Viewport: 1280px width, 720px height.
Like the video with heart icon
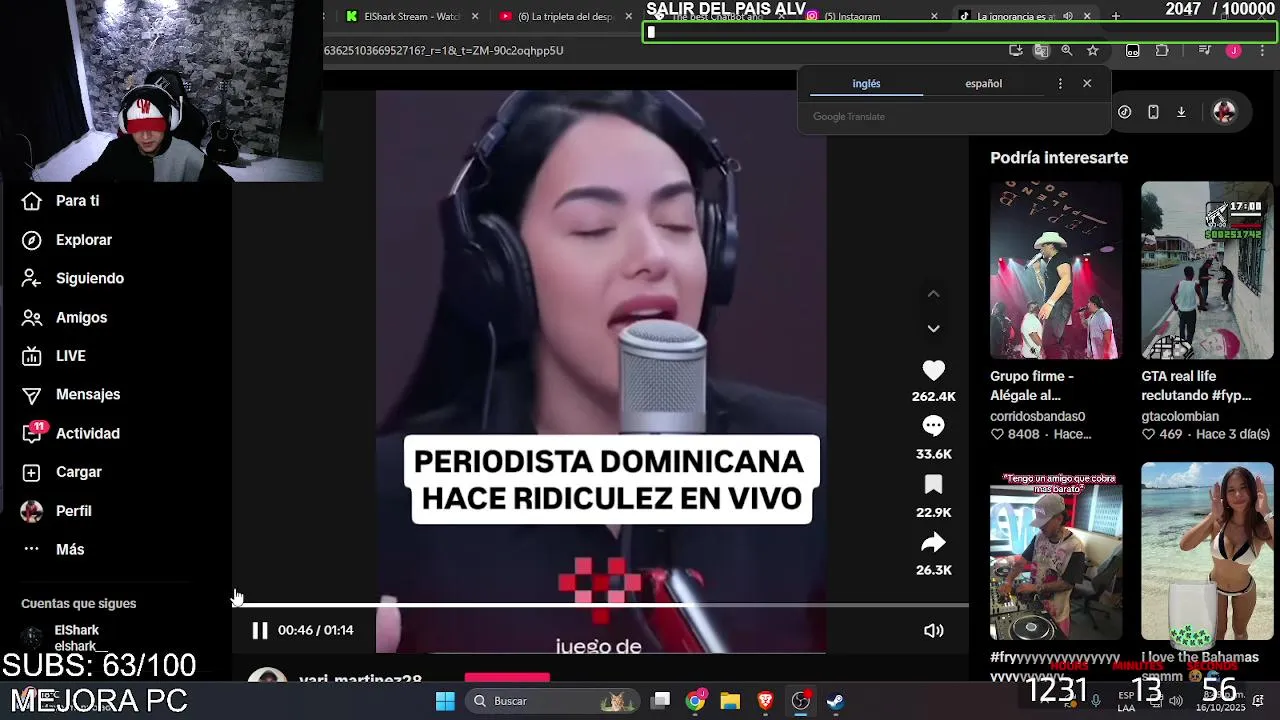933,371
